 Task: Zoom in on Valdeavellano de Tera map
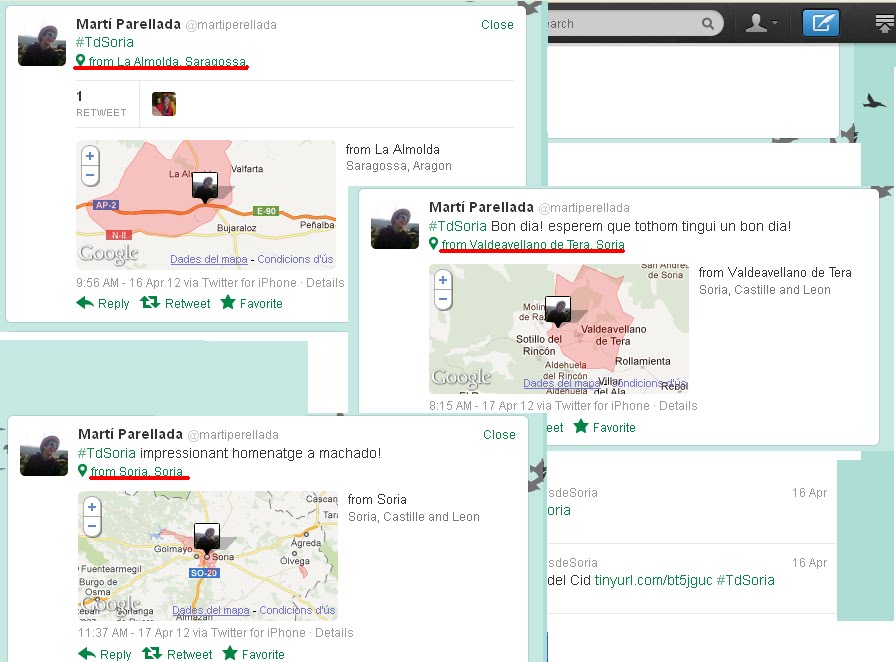click(x=443, y=280)
